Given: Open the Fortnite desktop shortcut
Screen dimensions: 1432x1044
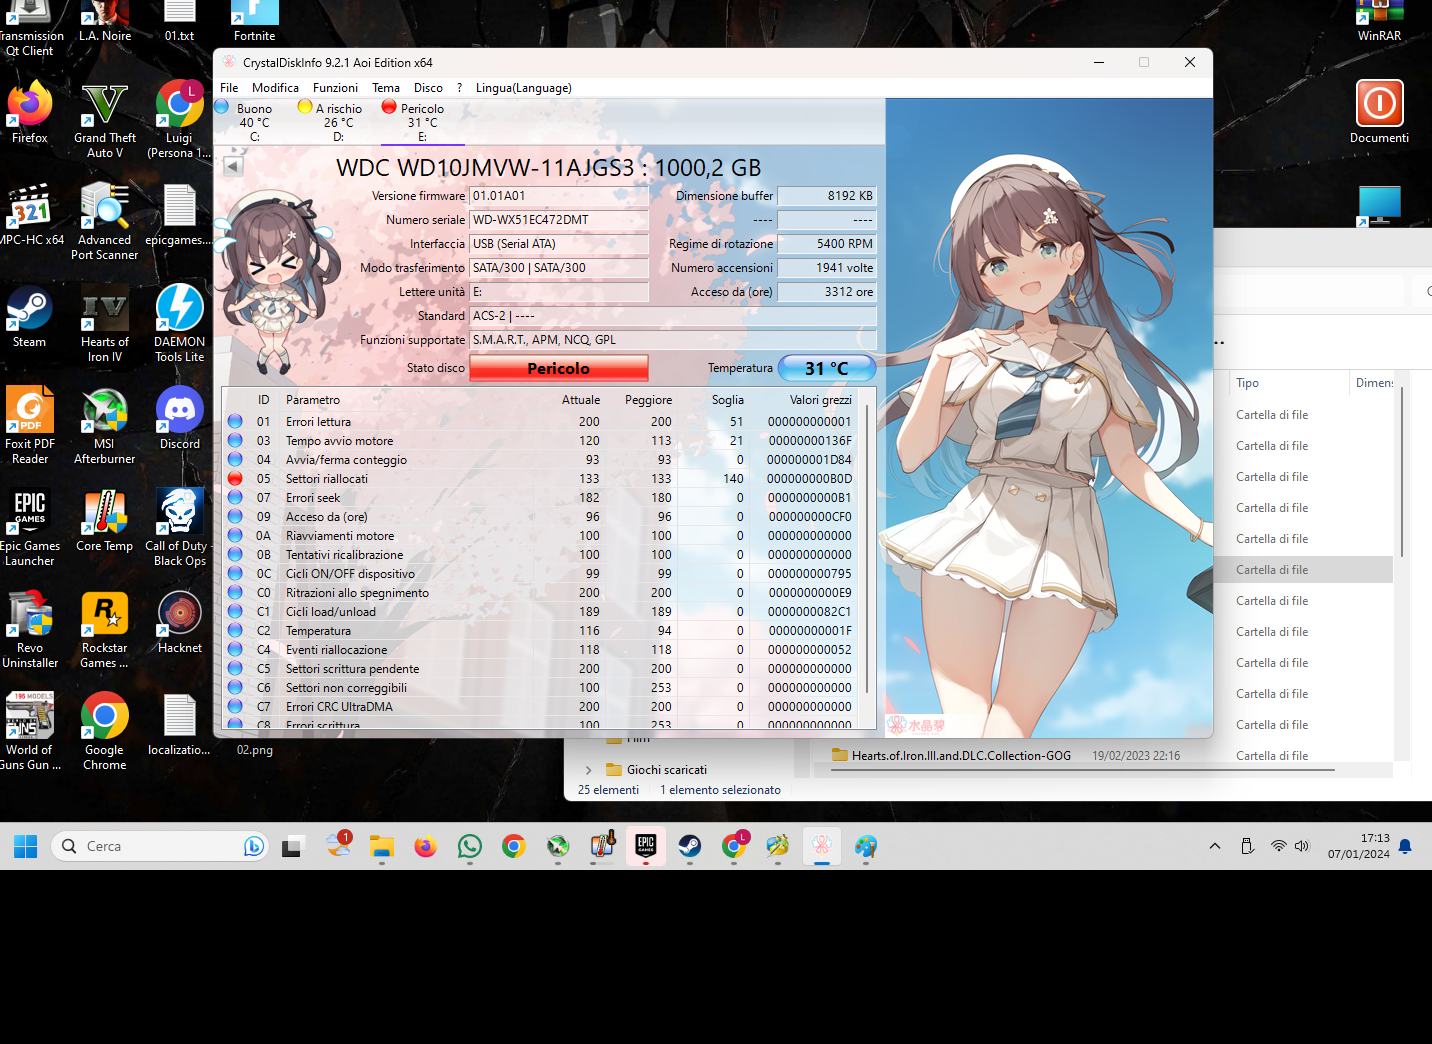Looking at the screenshot, I should pyautogui.click(x=255, y=22).
